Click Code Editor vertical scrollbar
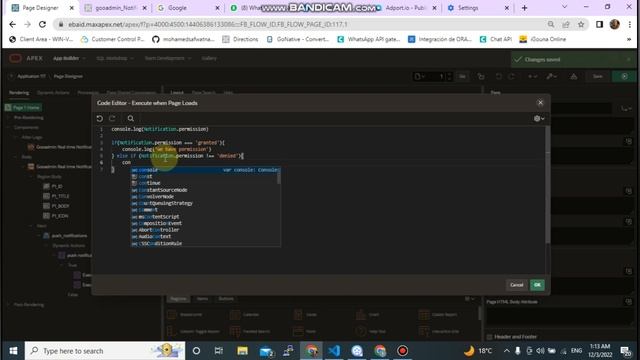640x360 pixels. tap(547, 184)
